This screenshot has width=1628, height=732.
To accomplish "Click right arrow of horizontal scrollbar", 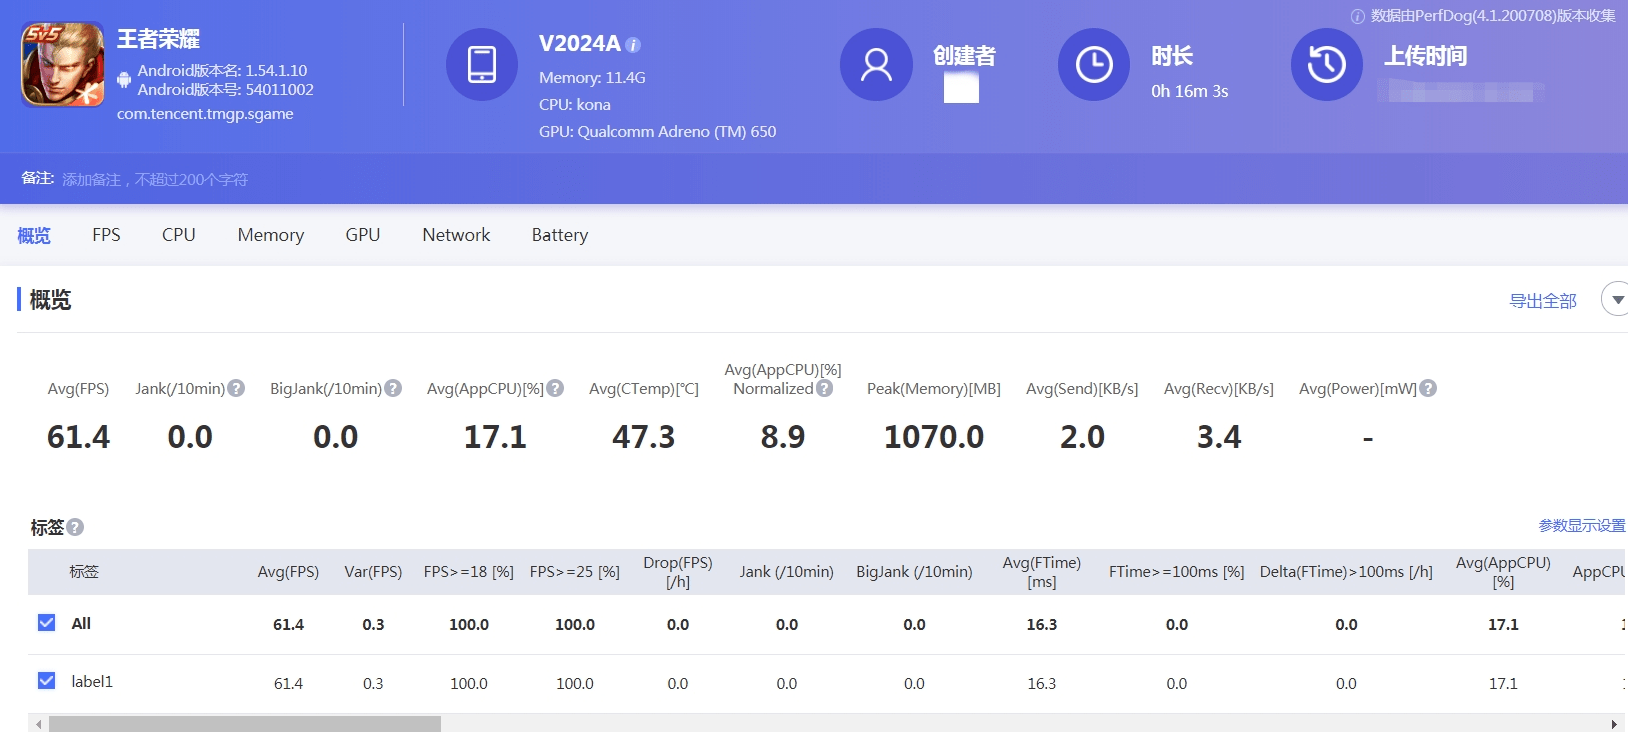I will point(1614,724).
